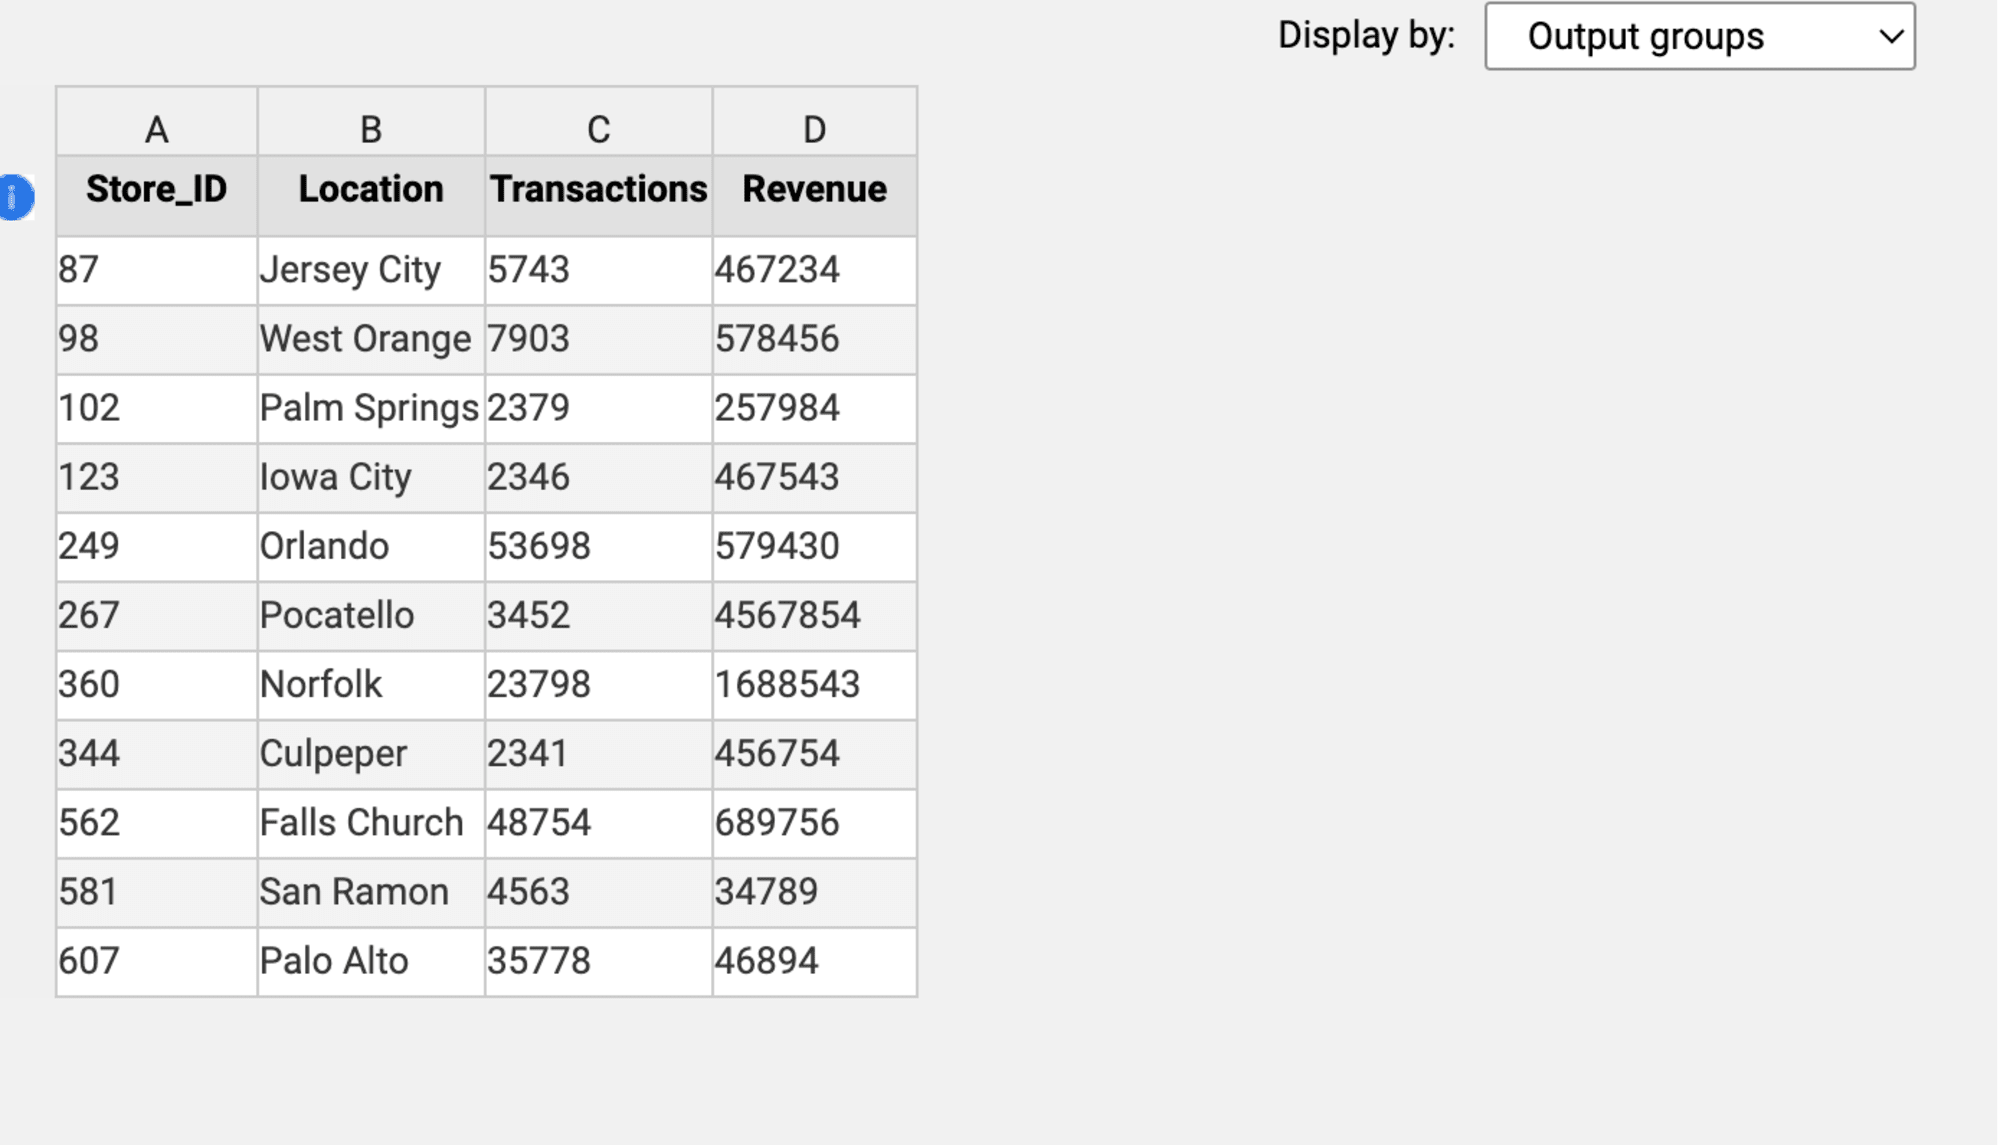Click Store_ID cell 123
Screen dimensions: 2000x1145
coord(157,478)
